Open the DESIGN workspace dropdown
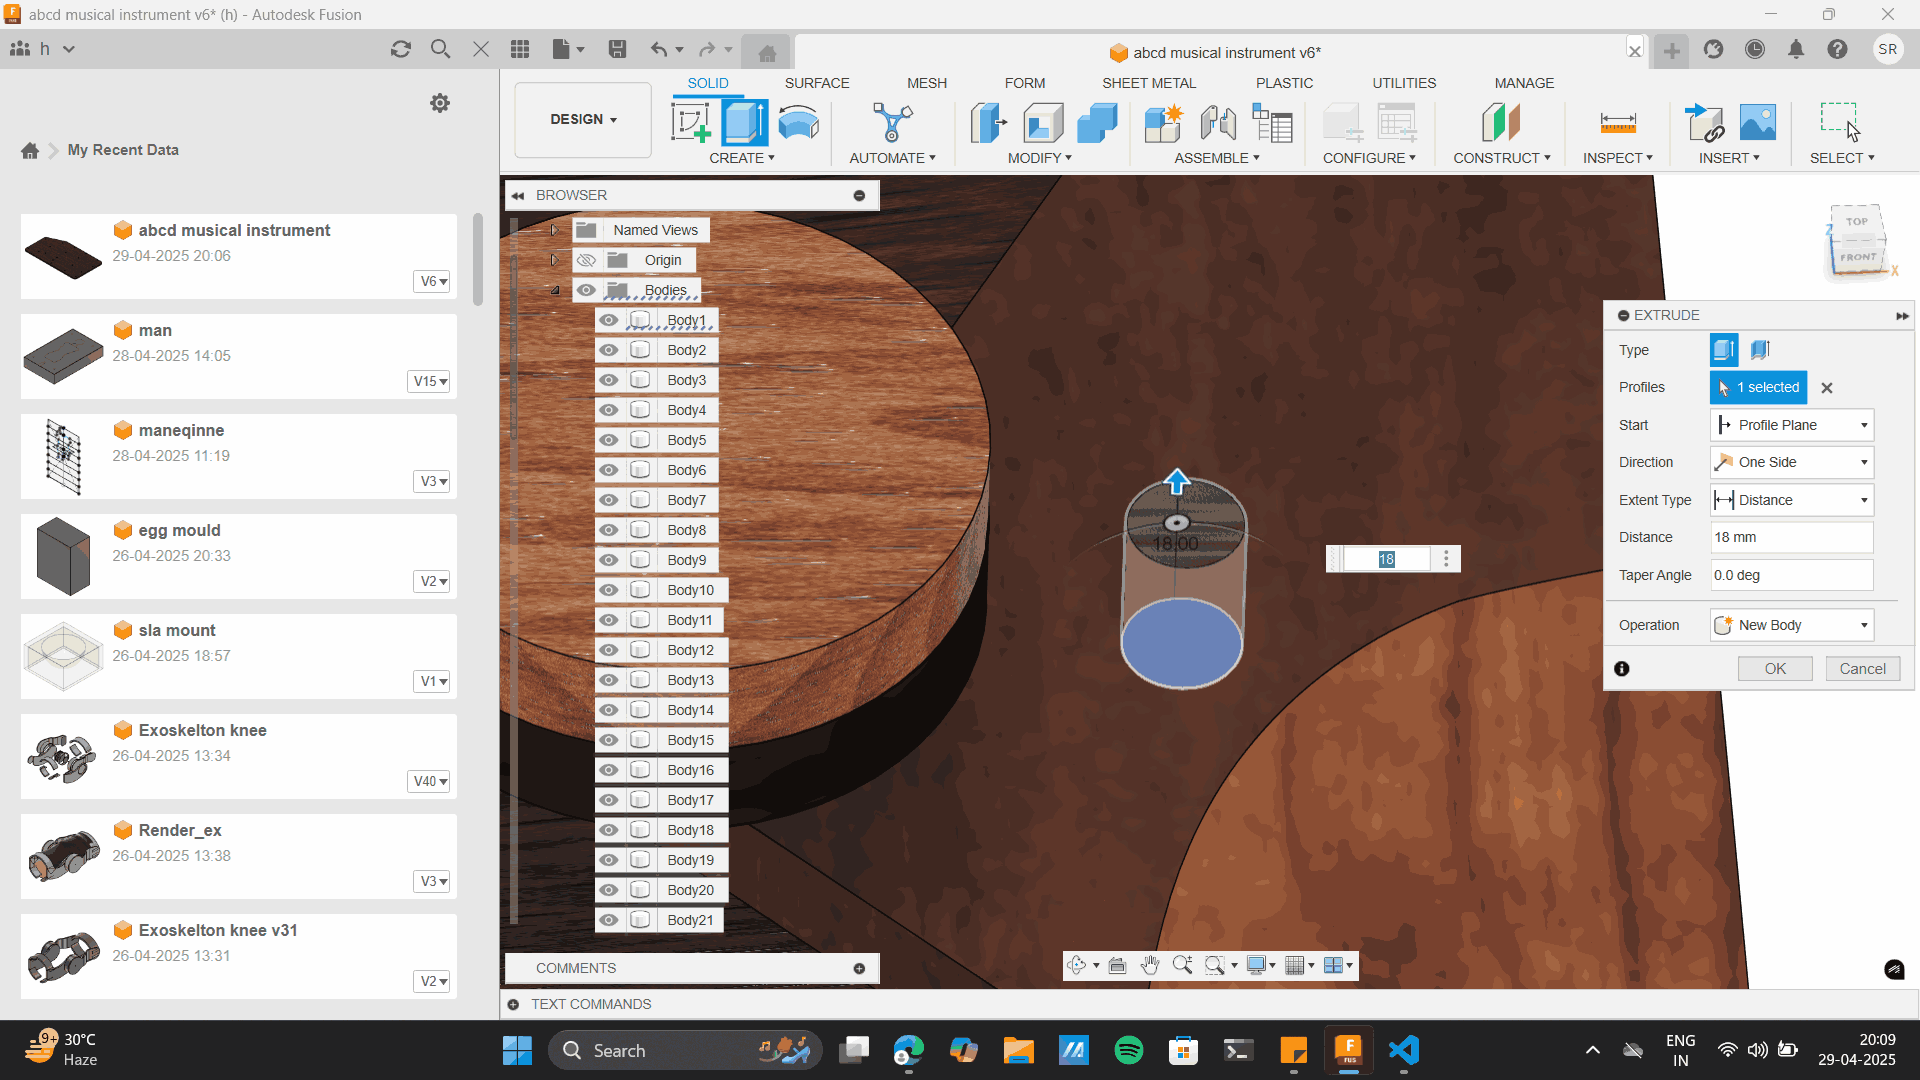Viewport: 1920px width, 1080px height. [x=583, y=119]
